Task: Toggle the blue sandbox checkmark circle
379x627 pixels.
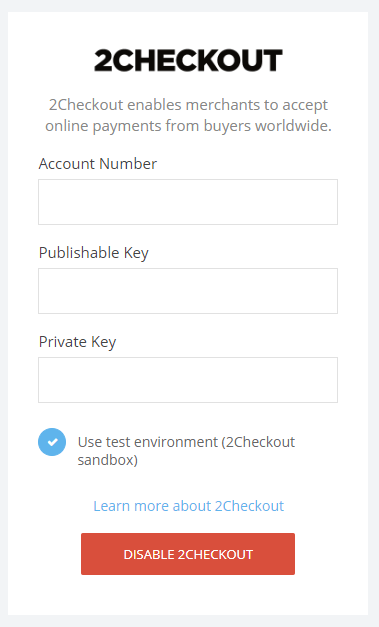Action: (x=52, y=442)
